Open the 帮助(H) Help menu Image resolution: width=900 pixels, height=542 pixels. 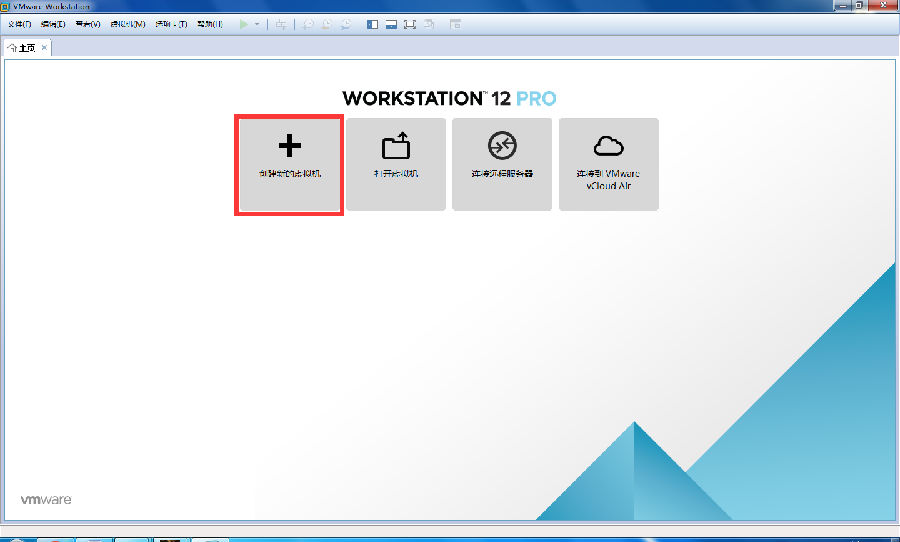click(x=209, y=24)
